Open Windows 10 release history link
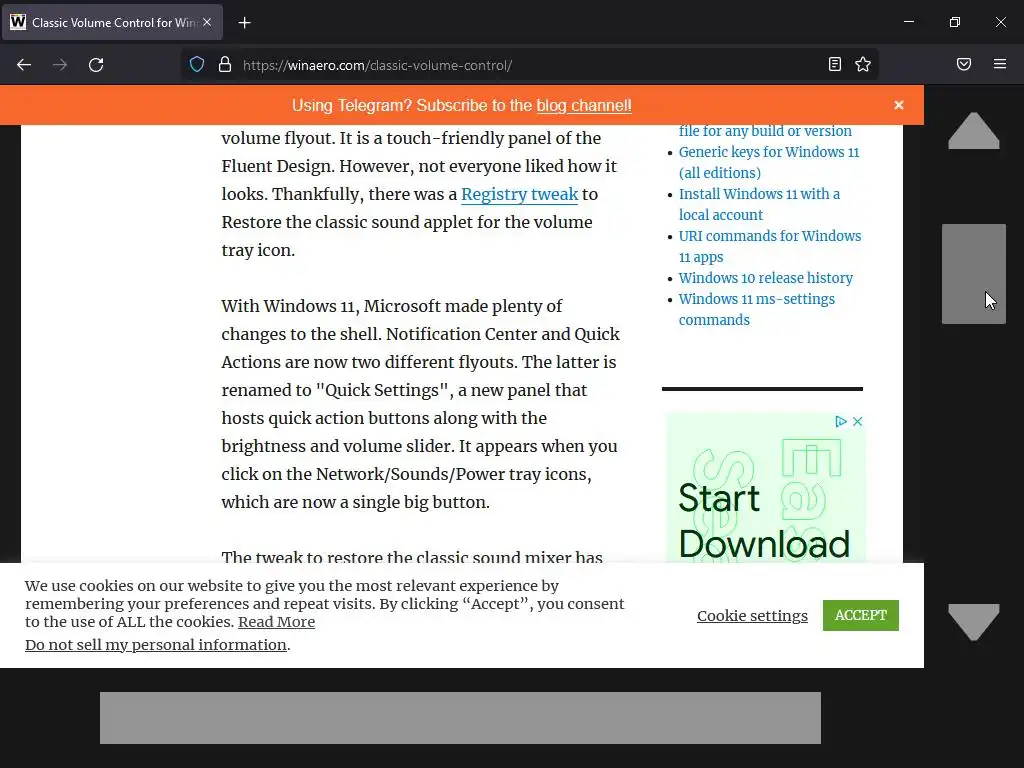 coord(765,278)
